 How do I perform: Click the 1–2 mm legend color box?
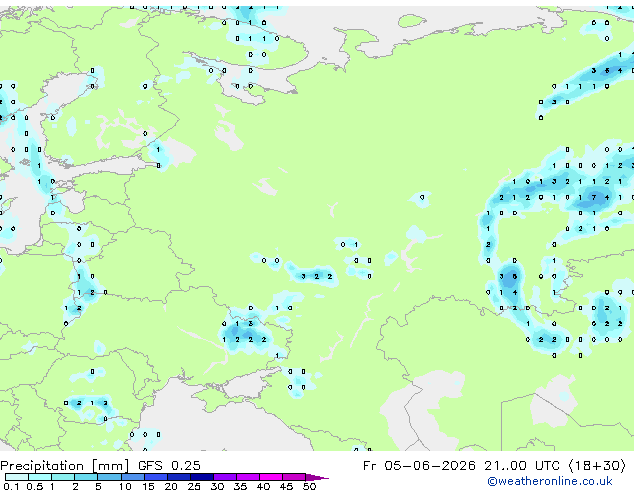pyautogui.click(x=63, y=477)
